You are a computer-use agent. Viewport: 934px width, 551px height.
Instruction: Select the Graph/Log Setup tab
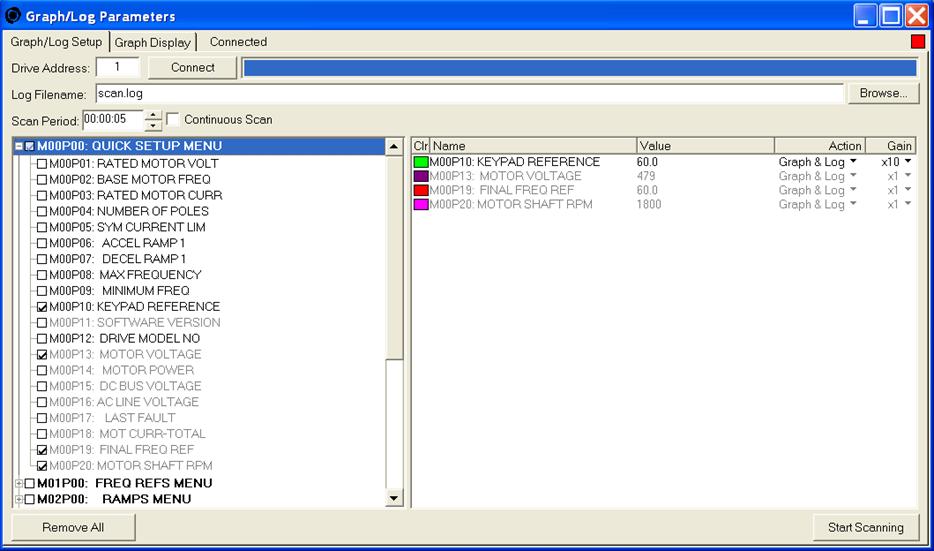pyautogui.click(x=56, y=42)
